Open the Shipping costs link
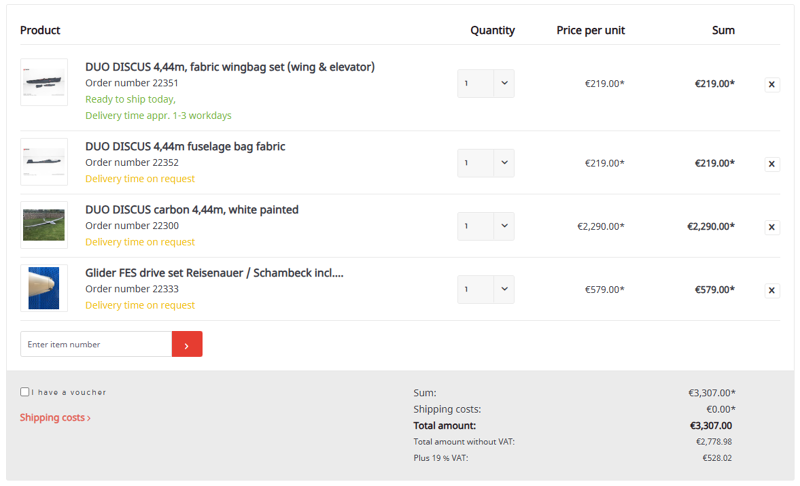800x486 pixels. 55,418
